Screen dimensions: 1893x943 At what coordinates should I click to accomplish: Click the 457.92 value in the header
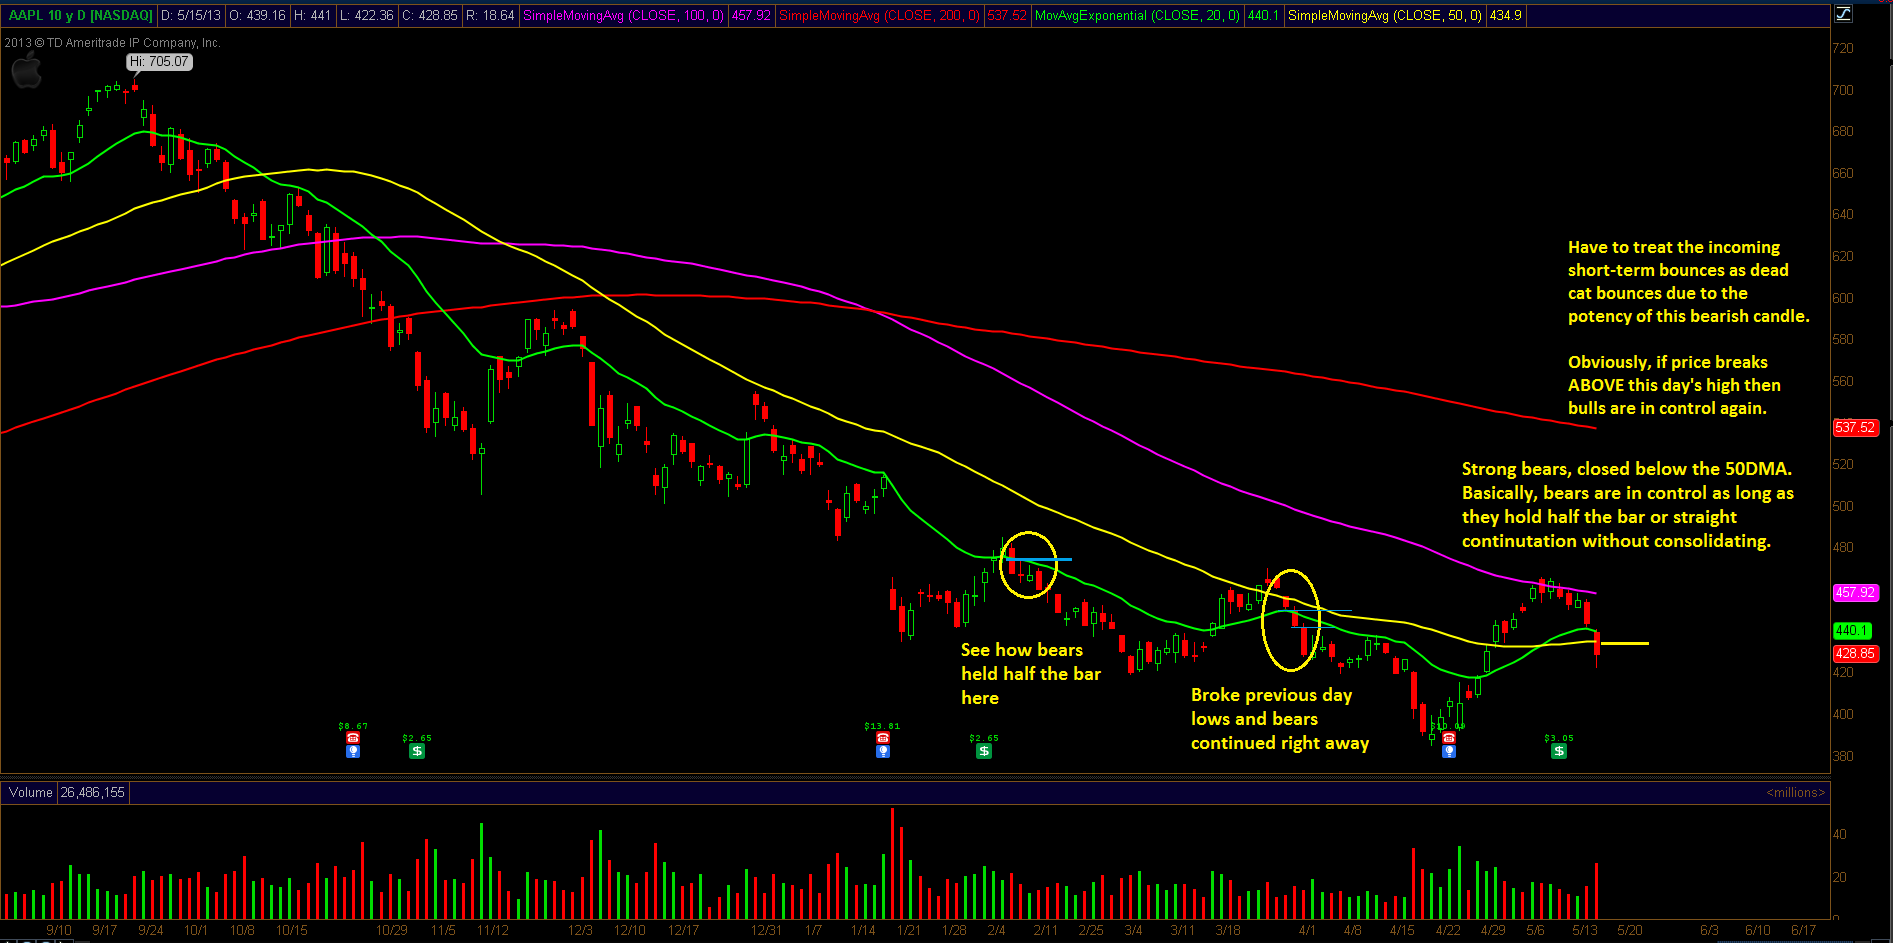751,15
